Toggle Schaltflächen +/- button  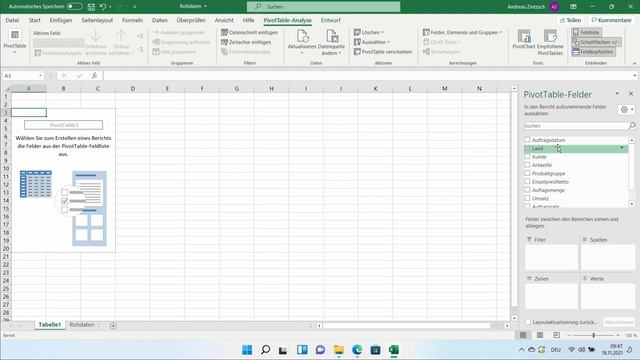click(596, 42)
